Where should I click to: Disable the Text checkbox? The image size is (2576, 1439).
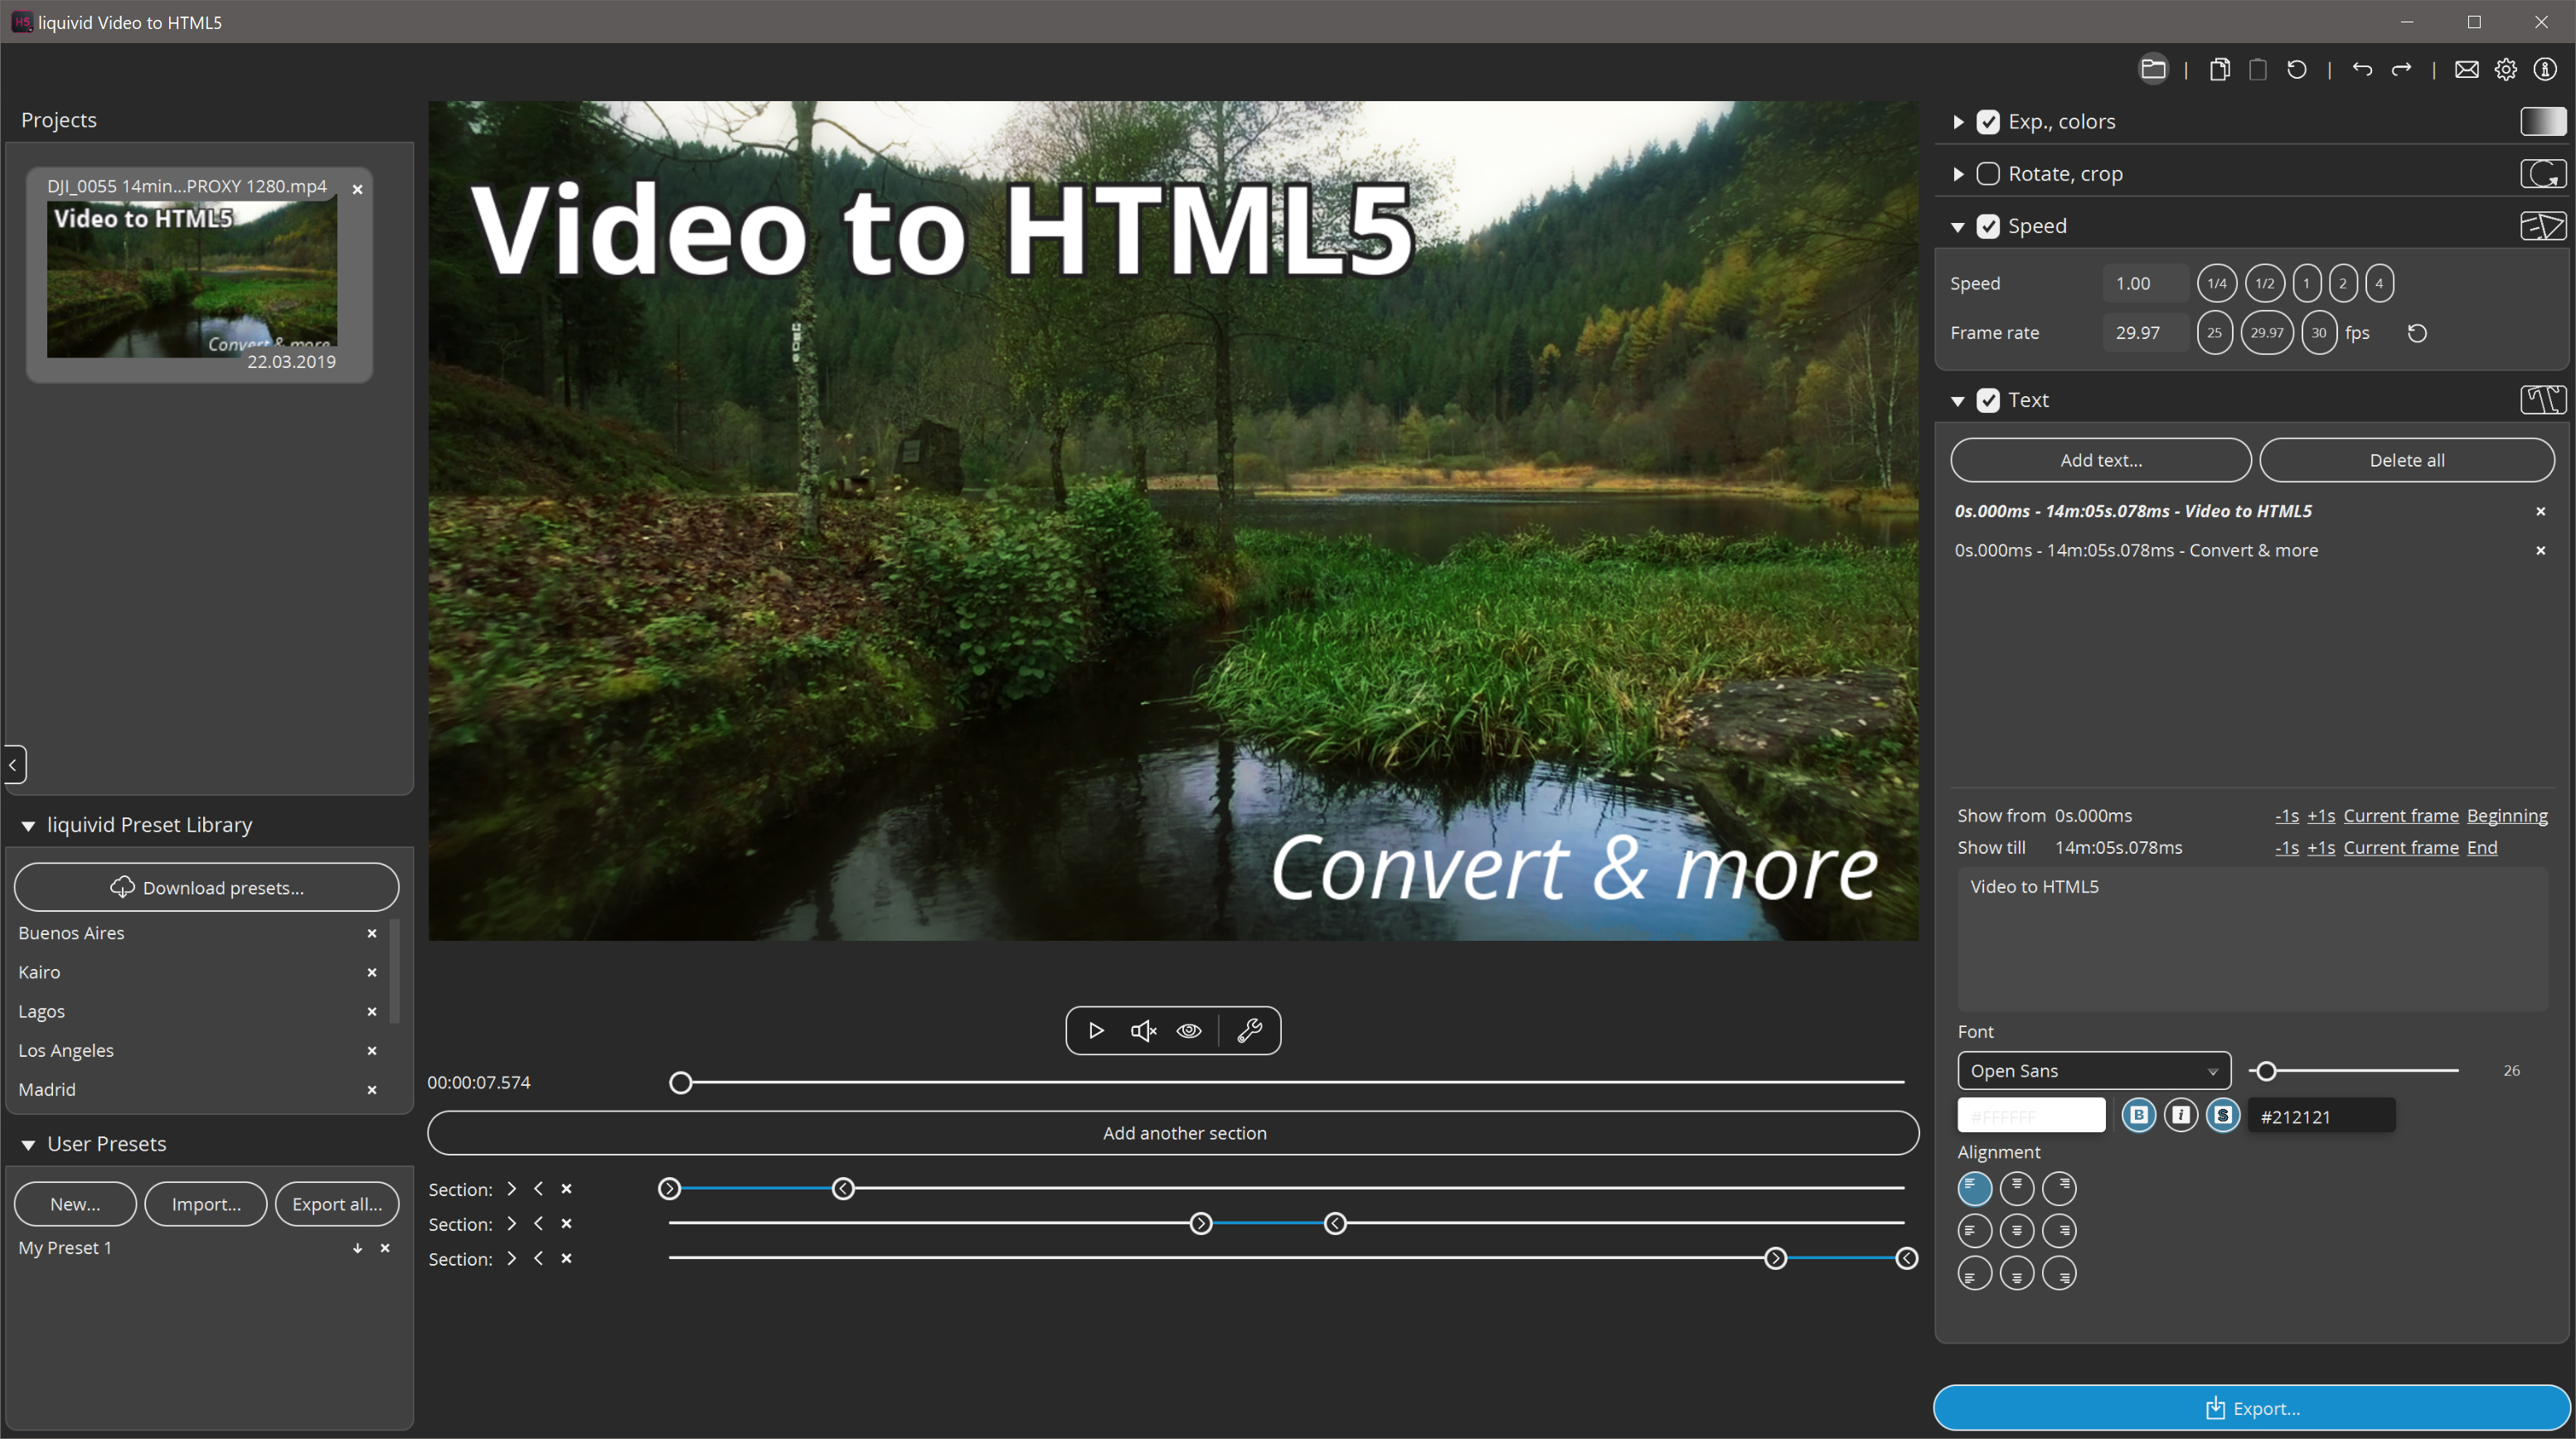pyautogui.click(x=1988, y=400)
